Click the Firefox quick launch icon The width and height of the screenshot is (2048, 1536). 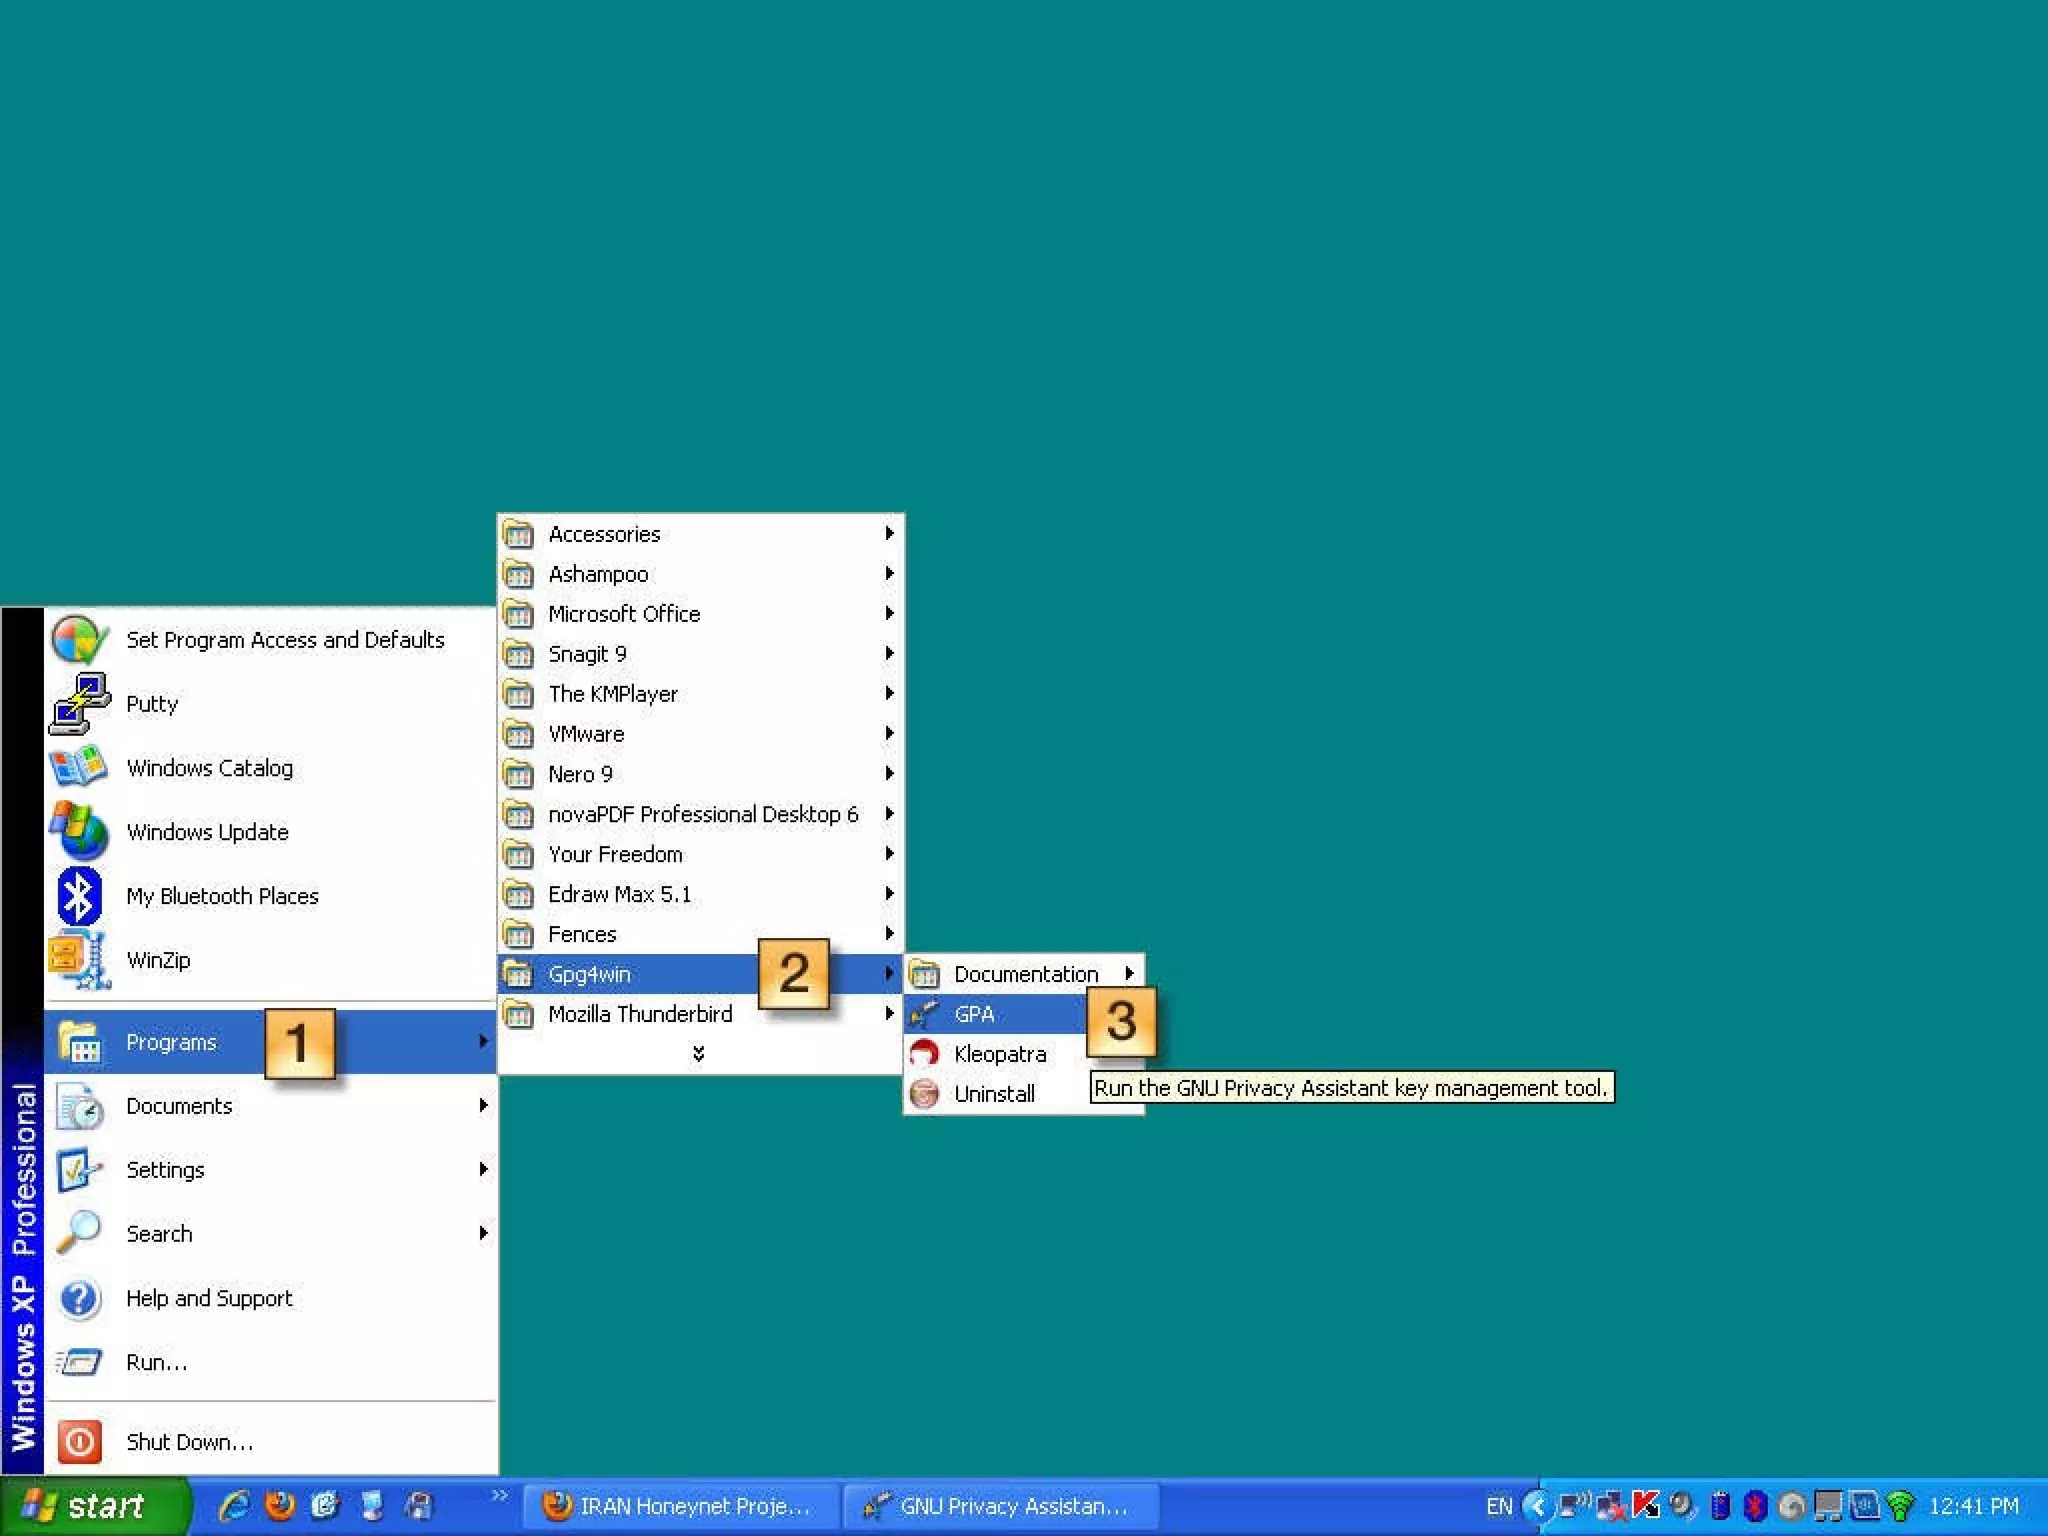pyautogui.click(x=280, y=1505)
